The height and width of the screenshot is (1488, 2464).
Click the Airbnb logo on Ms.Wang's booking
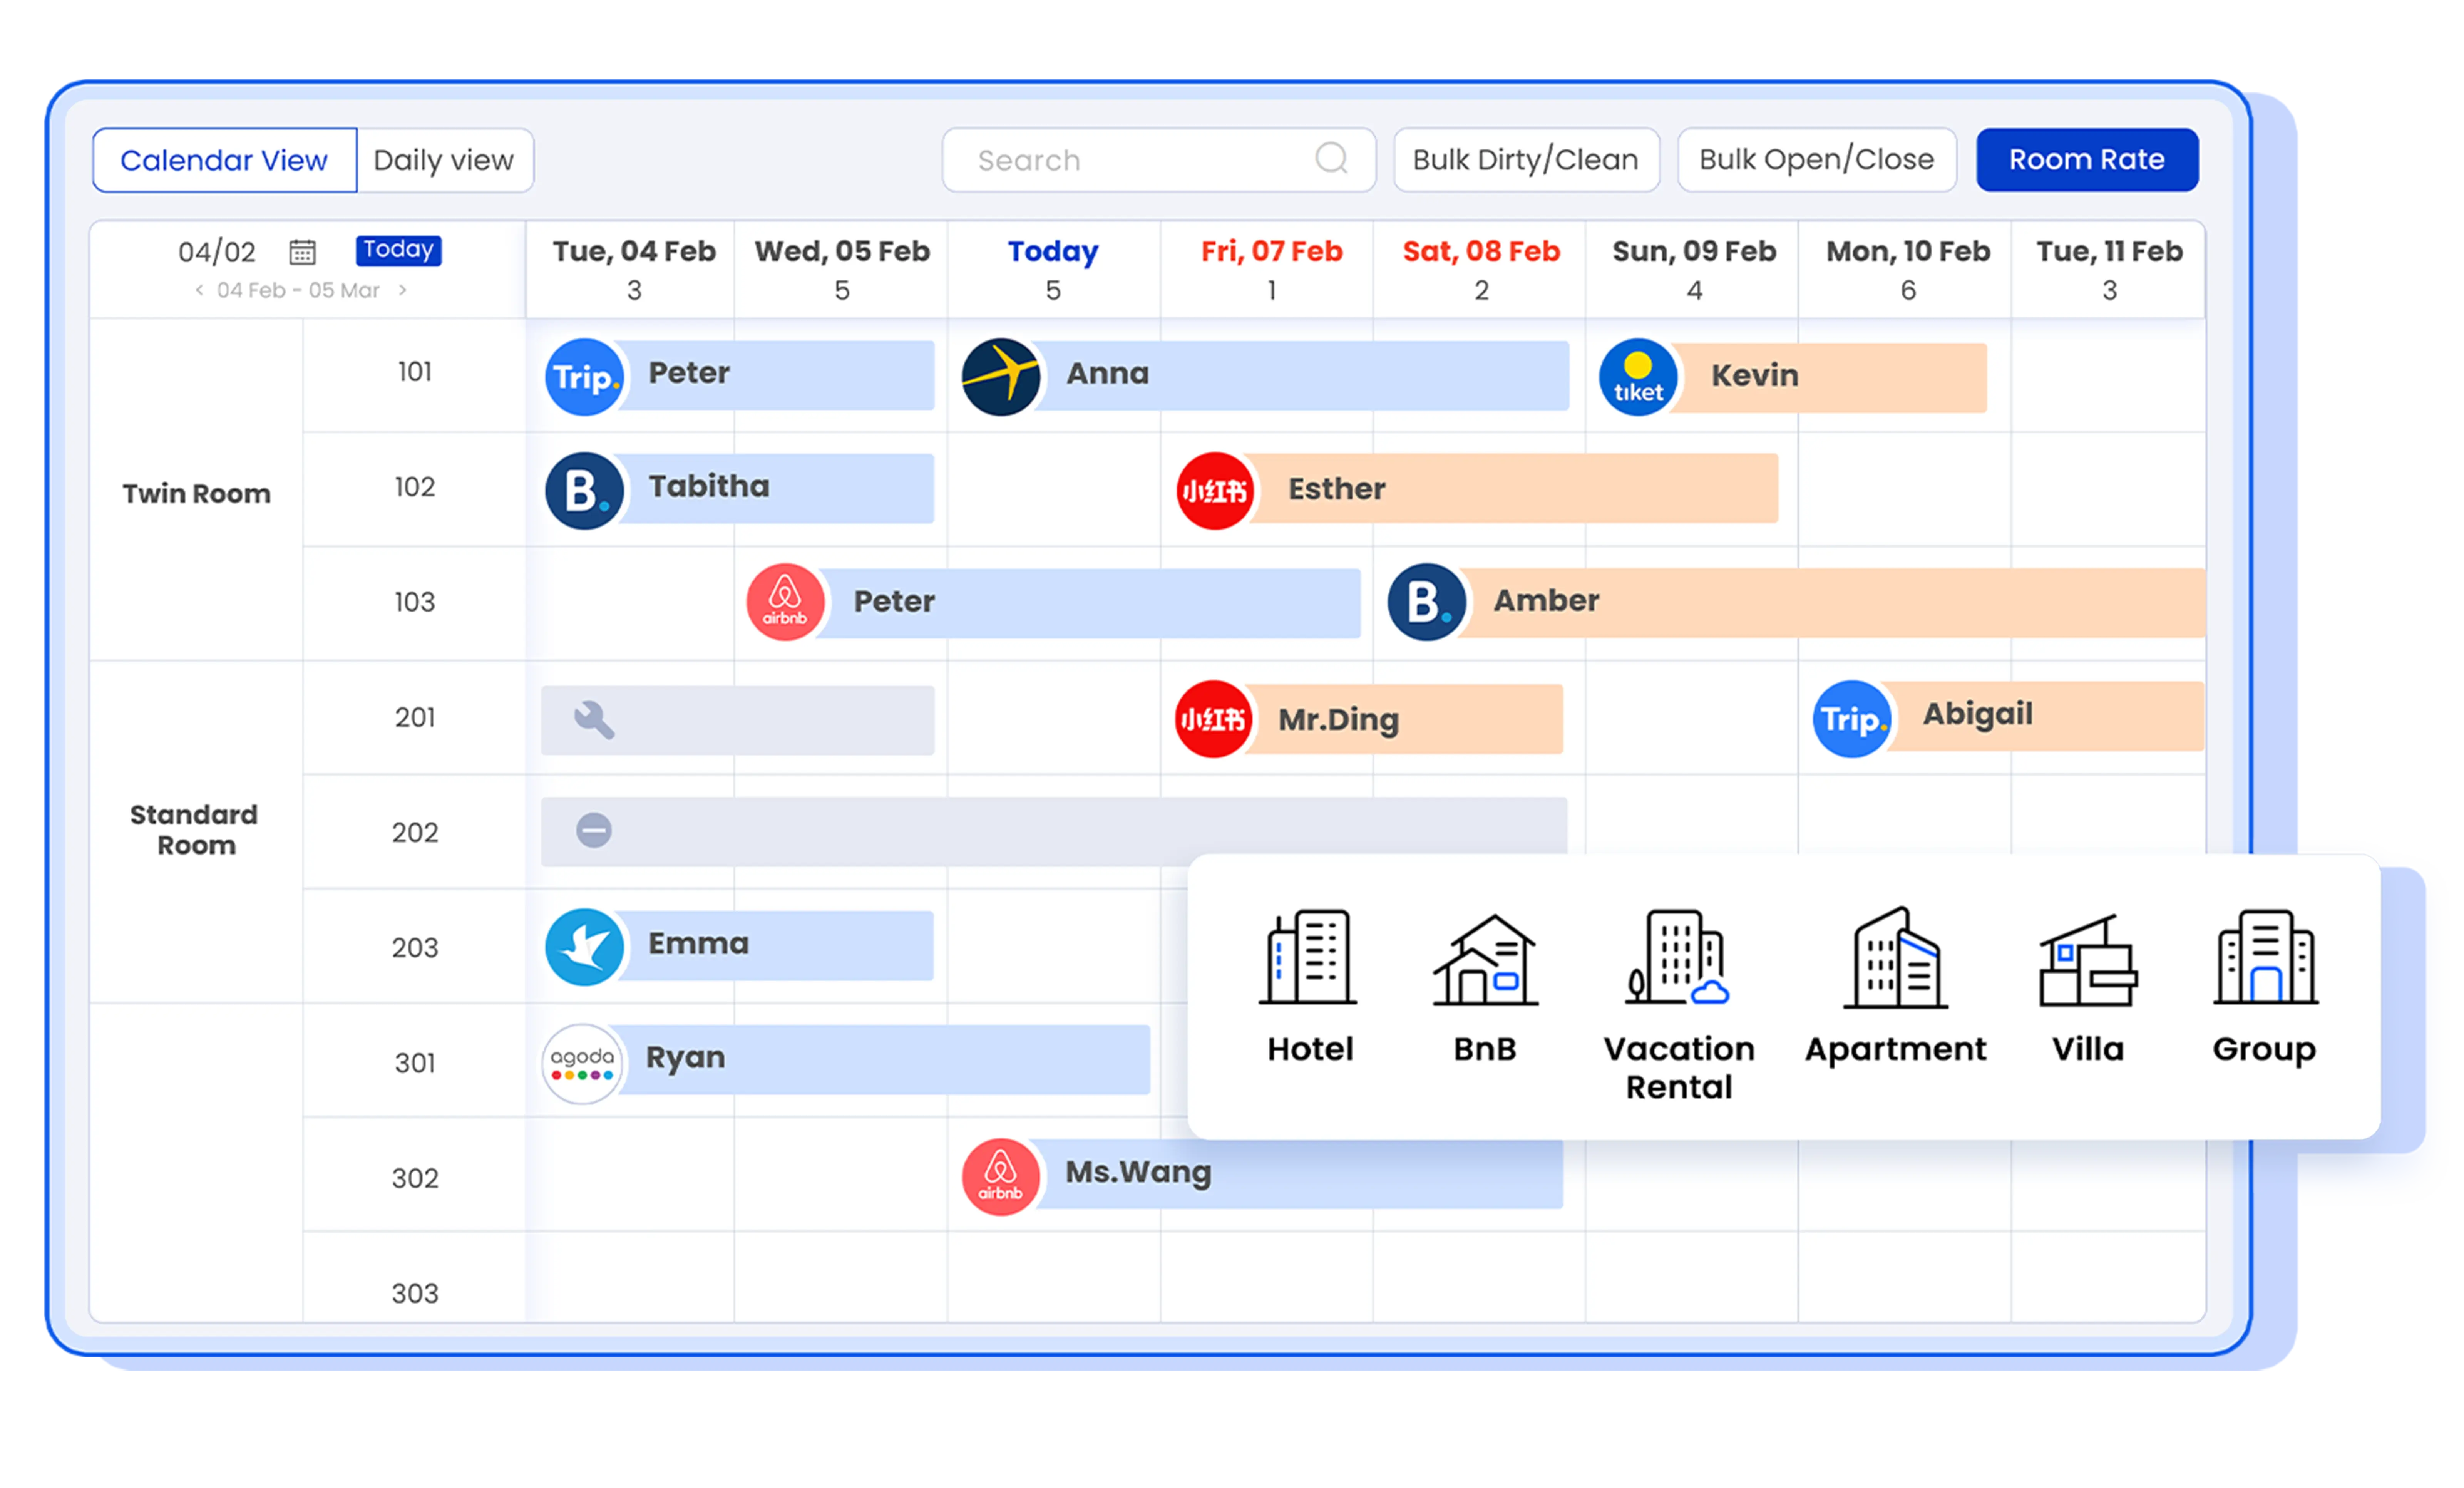pyautogui.click(x=1001, y=1177)
